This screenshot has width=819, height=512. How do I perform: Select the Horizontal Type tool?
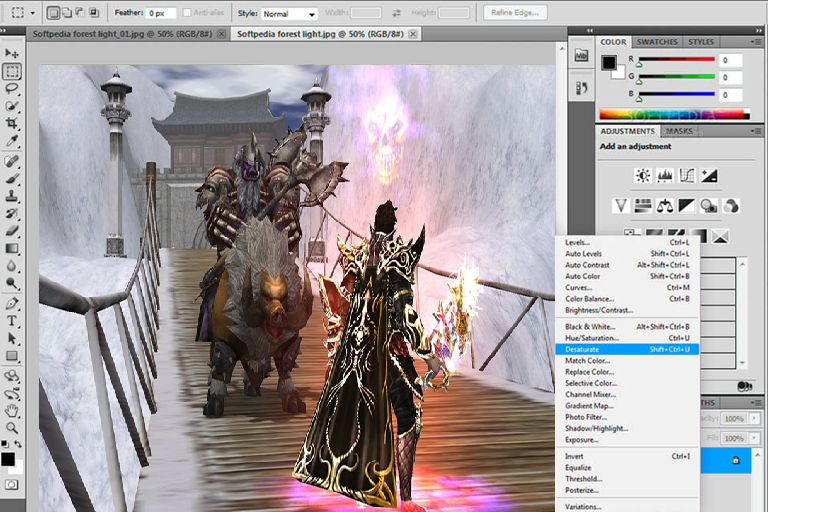click(x=11, y=321)
